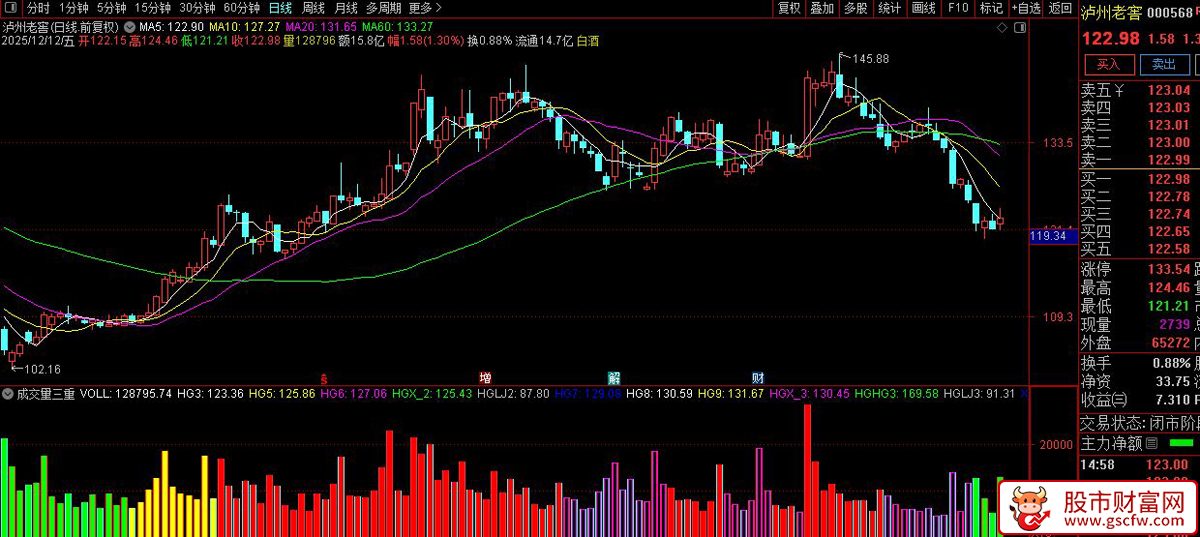Click 买五 price 122.58
Screen dimensions: 1200x537
1168,249
